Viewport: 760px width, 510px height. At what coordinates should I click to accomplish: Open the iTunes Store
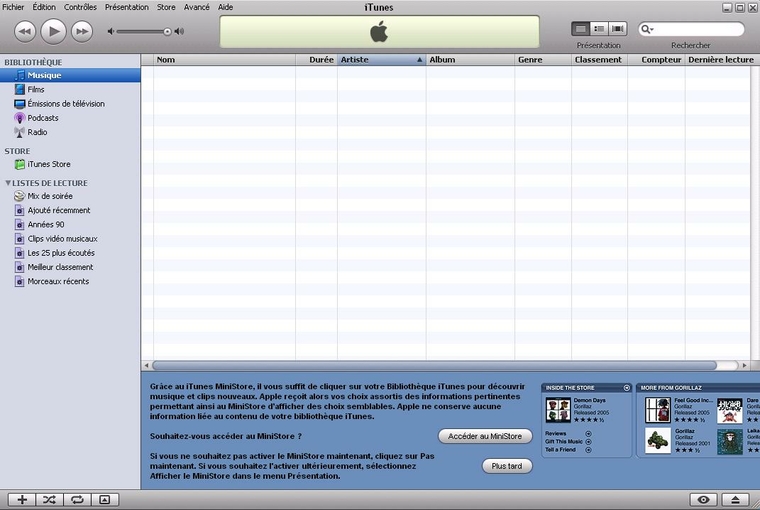(70, 164)
